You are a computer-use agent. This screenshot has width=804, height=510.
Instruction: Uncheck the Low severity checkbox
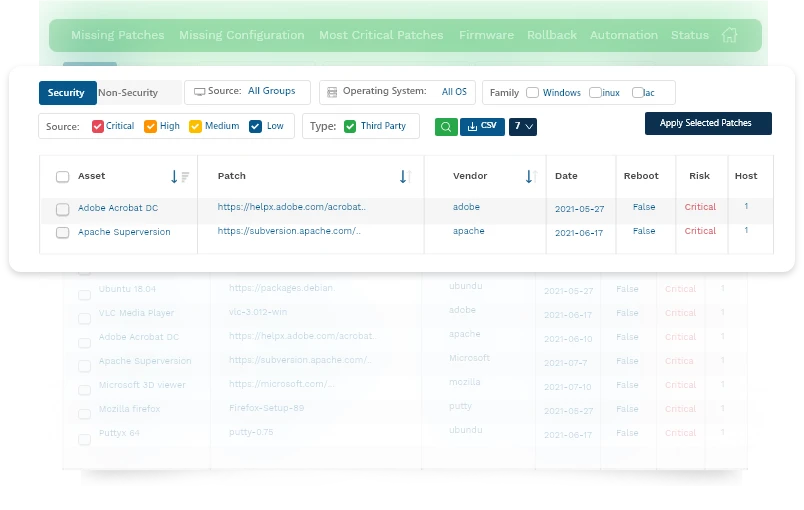(x=255, y=127)
